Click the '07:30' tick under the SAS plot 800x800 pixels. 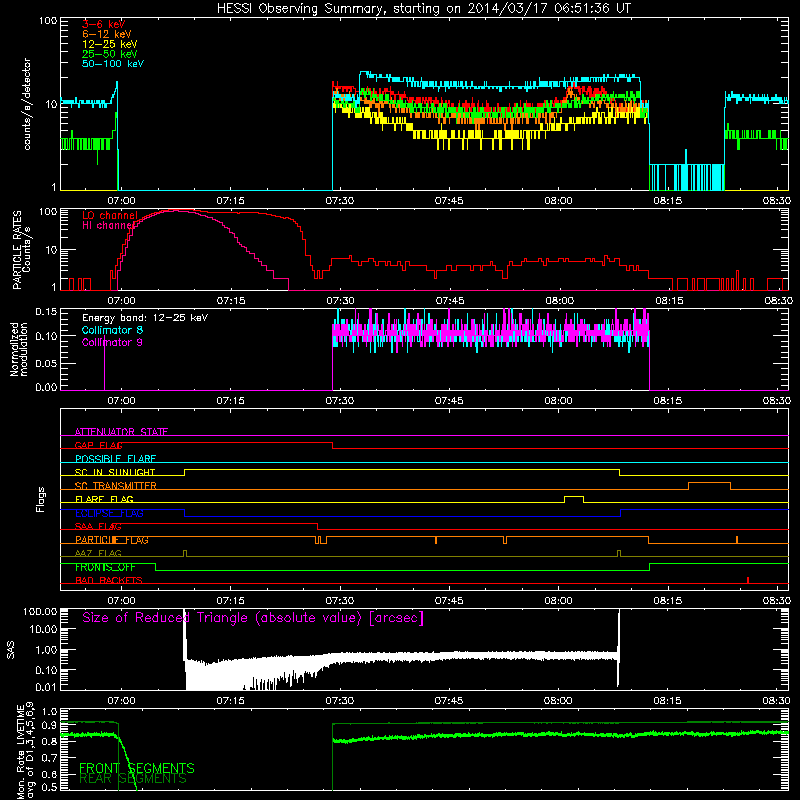click(x=340, y=701)
